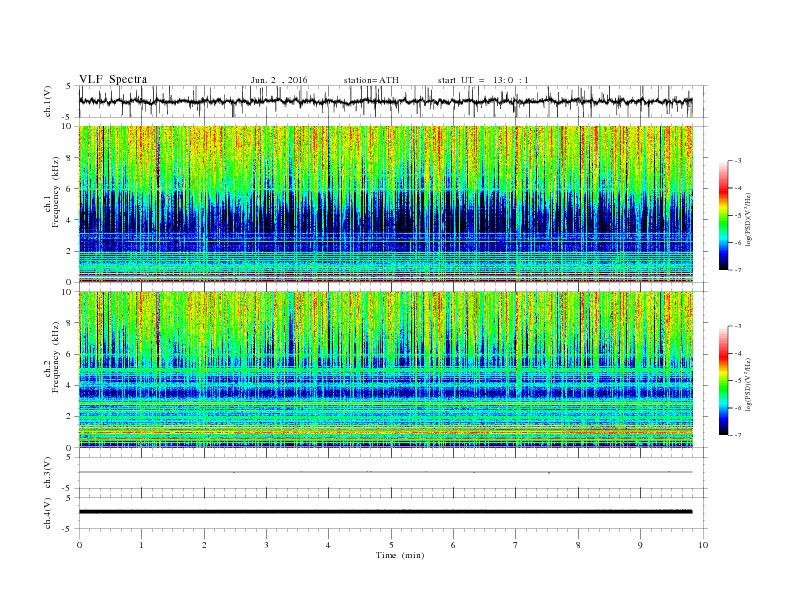792x612 pixels.
Task: Click the time axis tick label "8"
Action: click(x=578, y=545)
